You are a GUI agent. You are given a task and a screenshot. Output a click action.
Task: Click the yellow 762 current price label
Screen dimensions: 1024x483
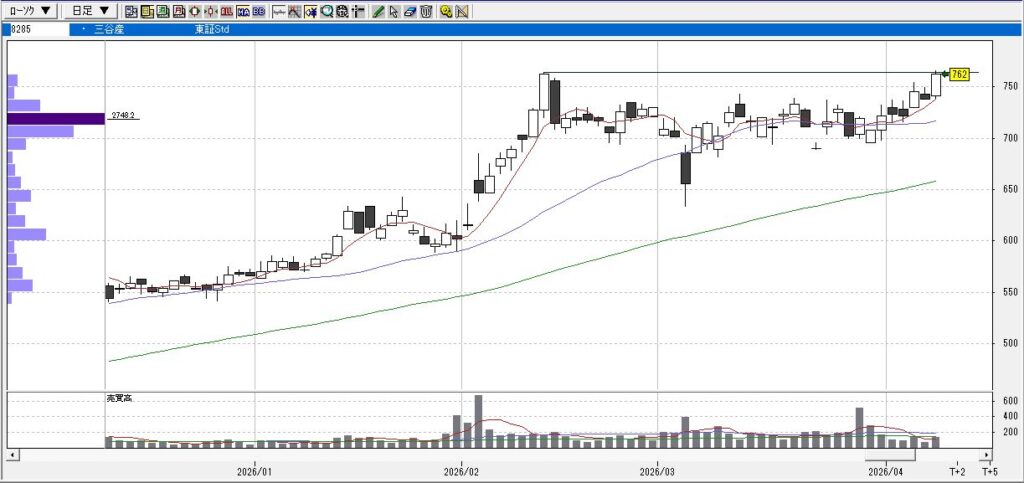[959, 74]
